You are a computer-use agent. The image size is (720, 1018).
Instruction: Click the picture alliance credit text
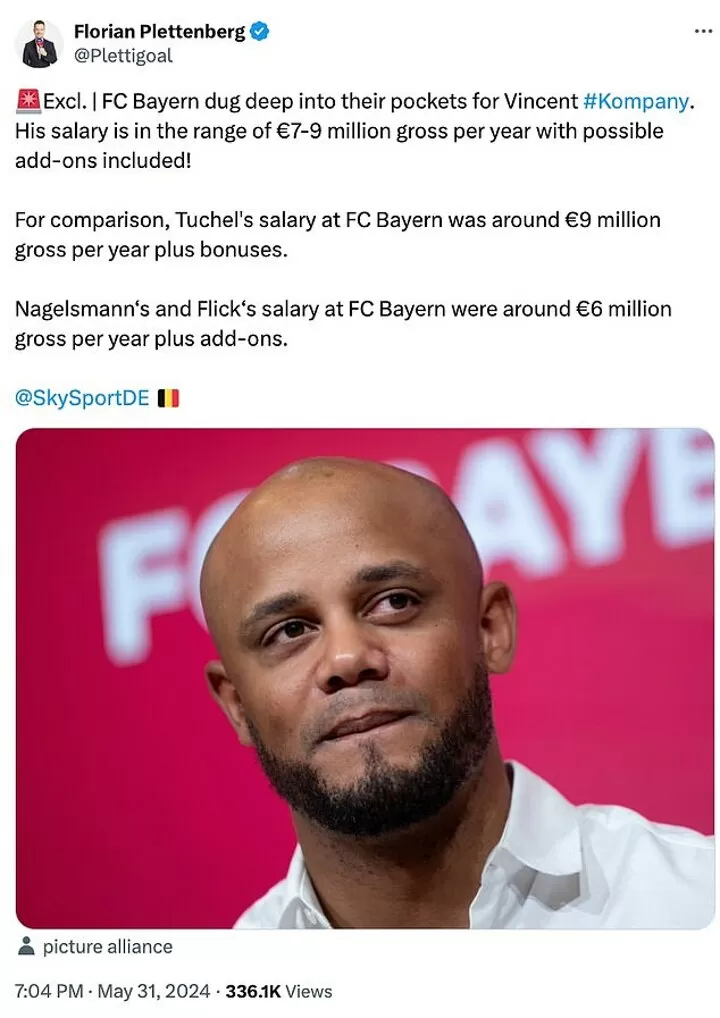point(107,947)
